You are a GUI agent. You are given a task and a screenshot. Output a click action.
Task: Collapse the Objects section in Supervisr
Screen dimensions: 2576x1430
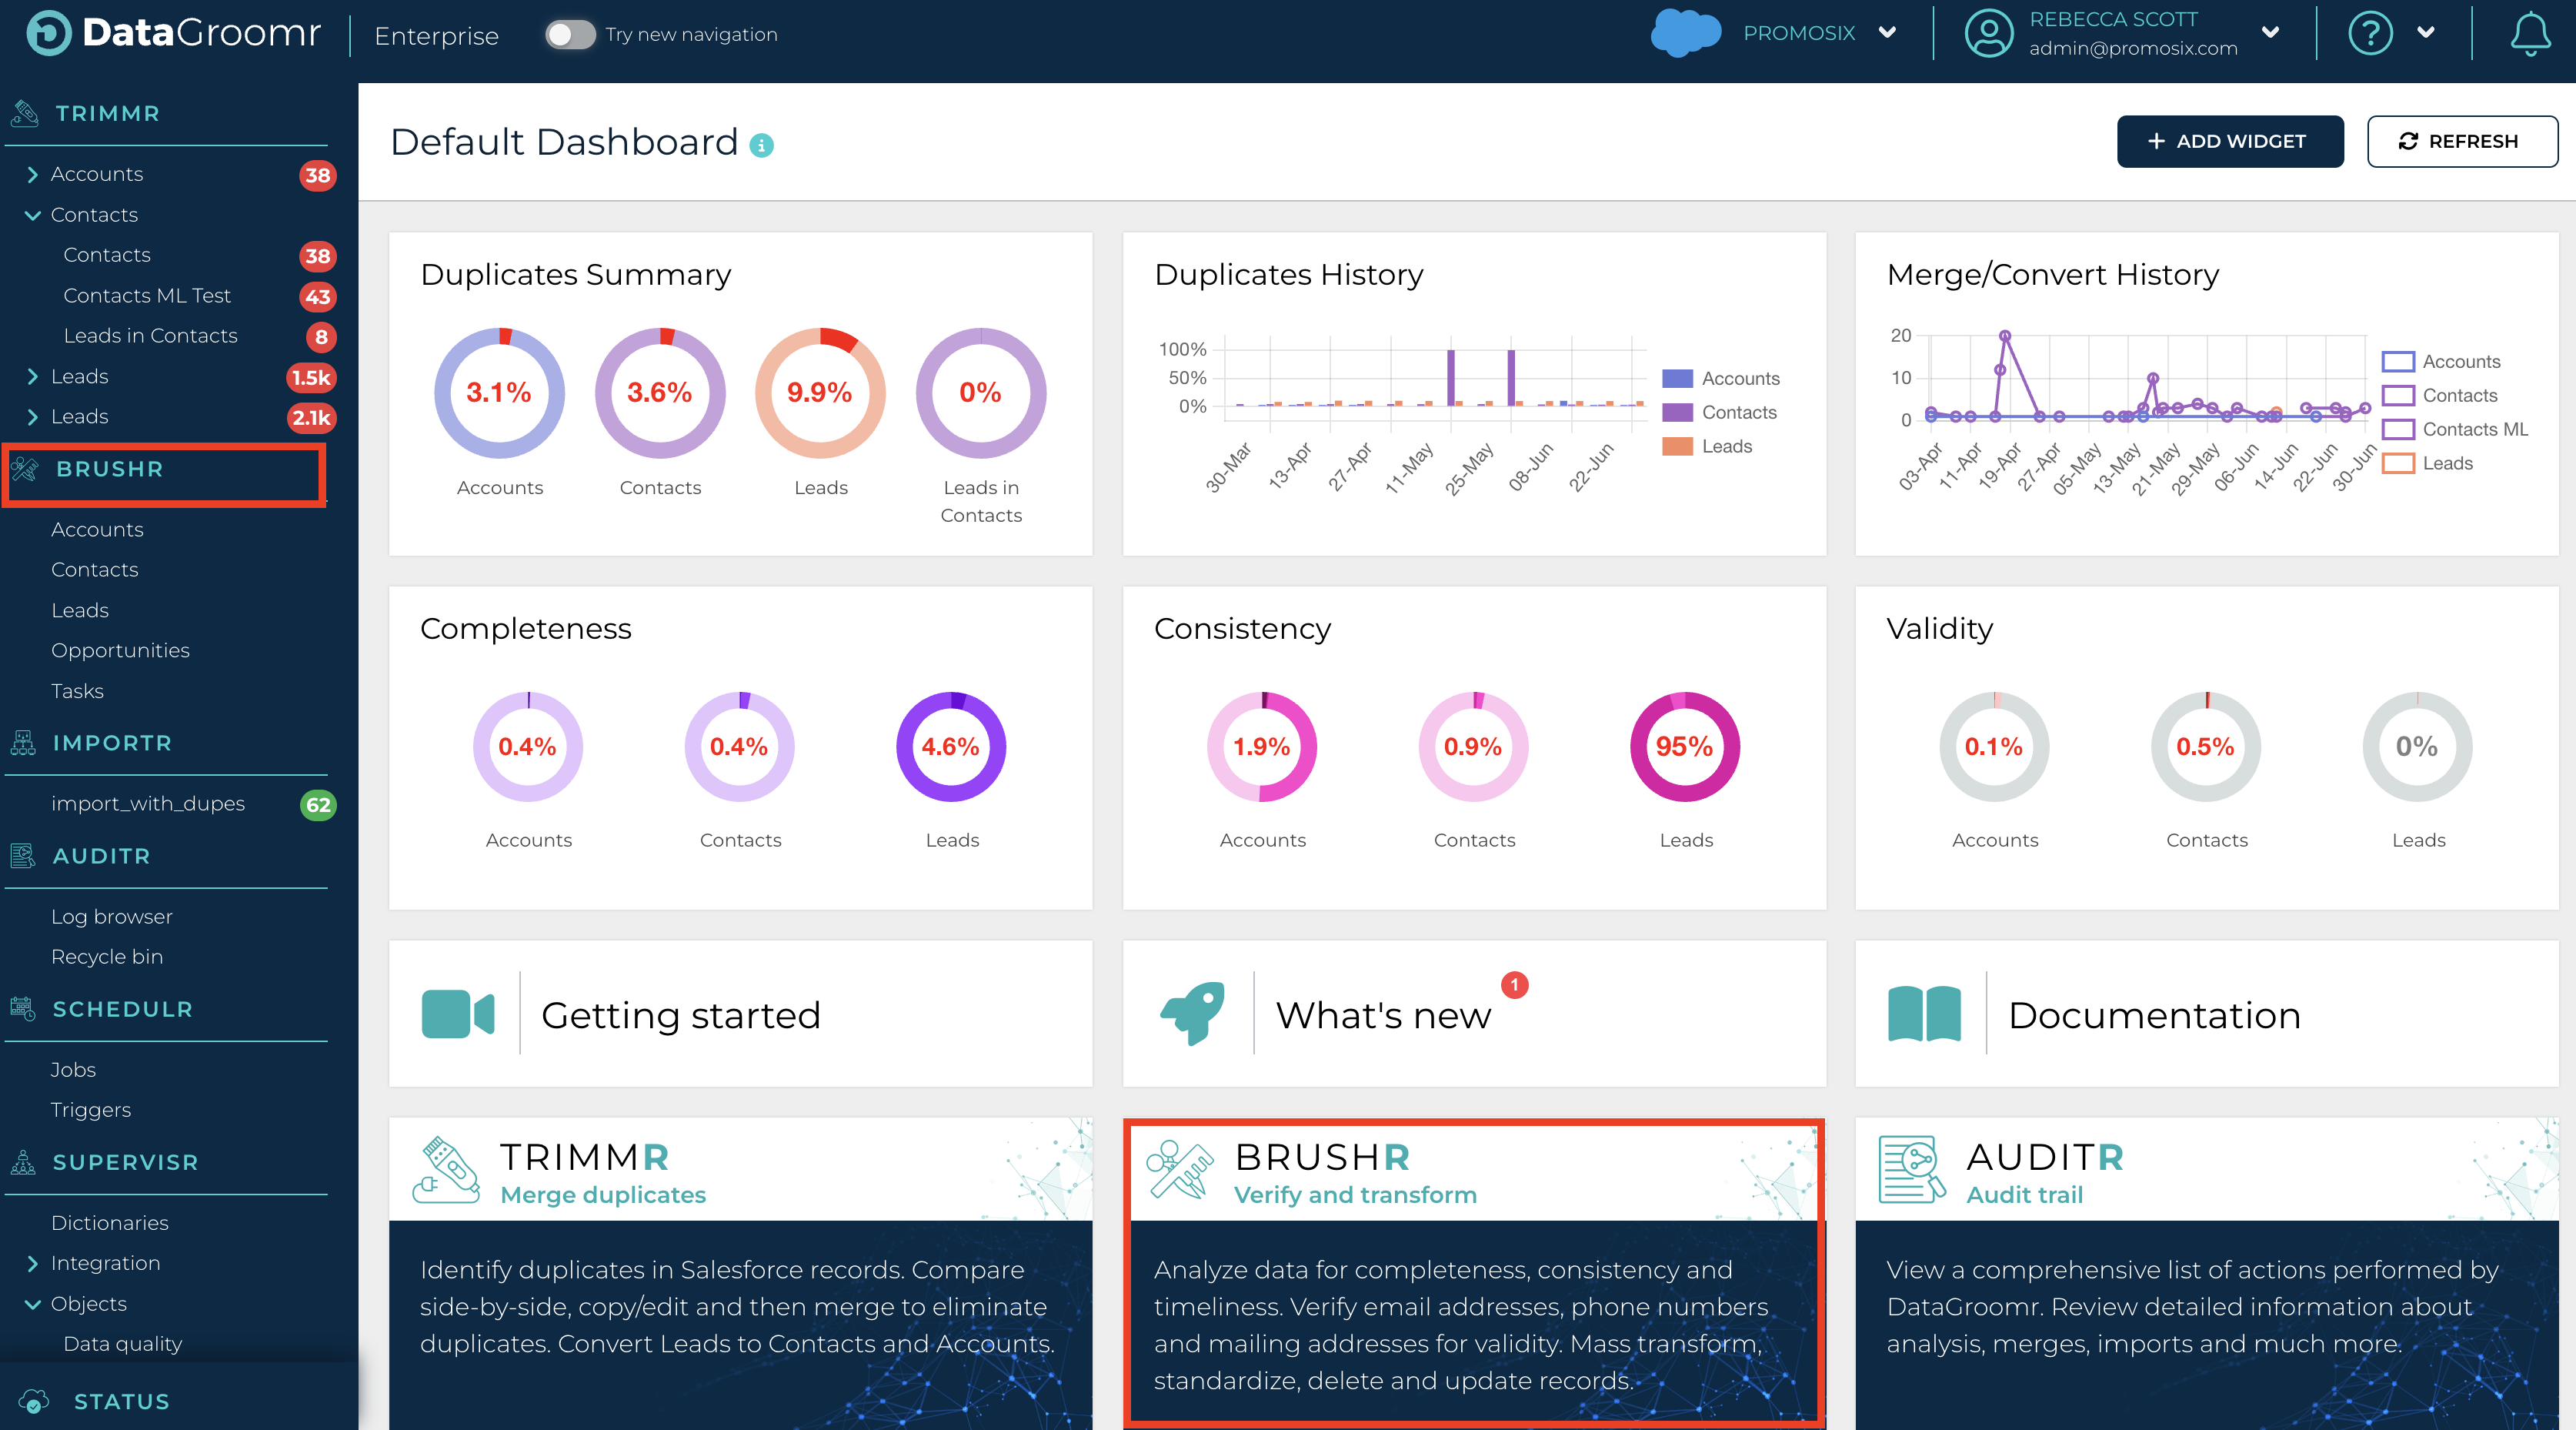point(33,1304)
